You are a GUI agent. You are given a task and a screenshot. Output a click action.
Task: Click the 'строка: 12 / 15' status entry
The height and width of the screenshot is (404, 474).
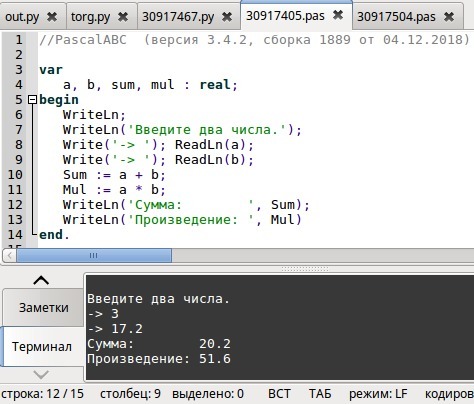tap(43, 394)
